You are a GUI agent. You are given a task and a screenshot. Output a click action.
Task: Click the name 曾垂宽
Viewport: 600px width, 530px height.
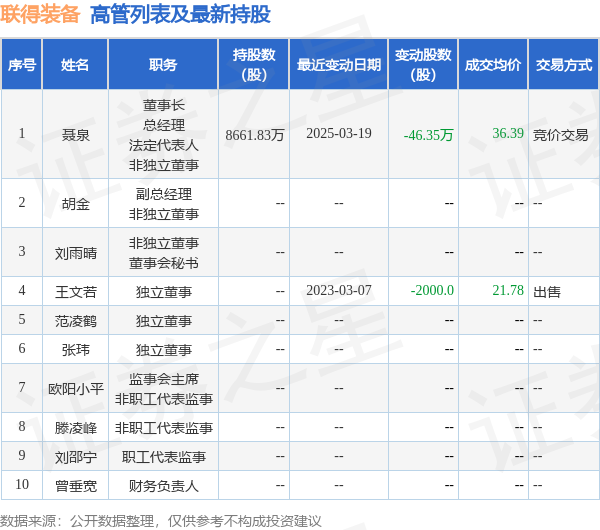[75, 486]
